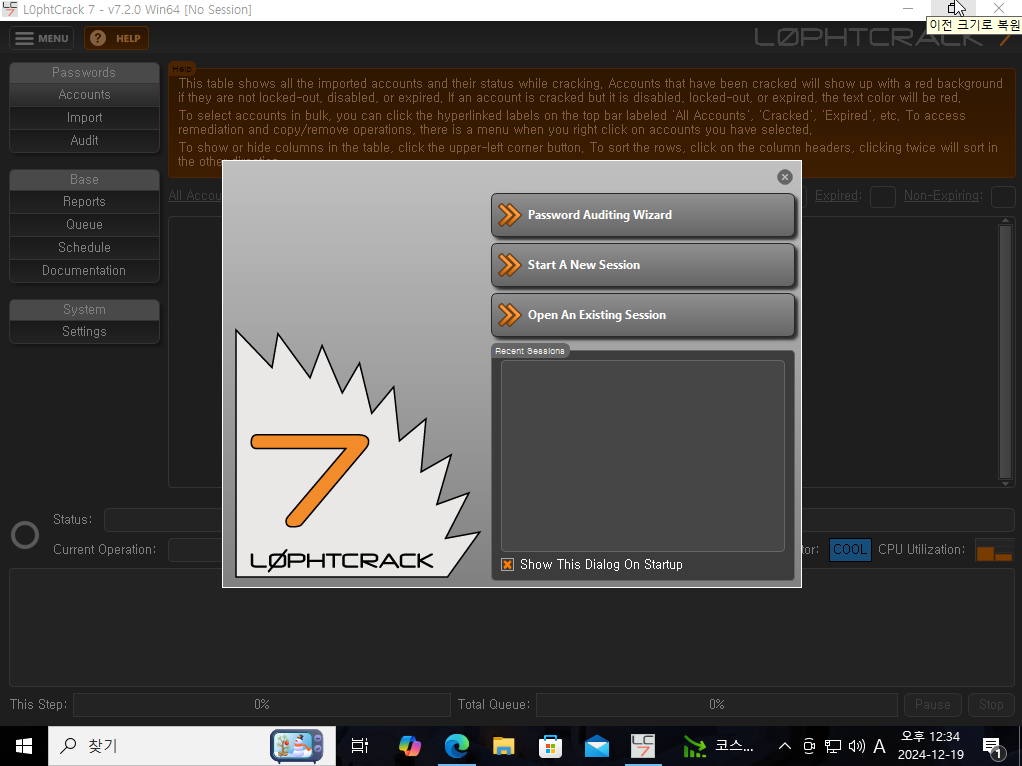
Task: Open Settings under System
Action: pyautogui.click(x=84, y=331)
